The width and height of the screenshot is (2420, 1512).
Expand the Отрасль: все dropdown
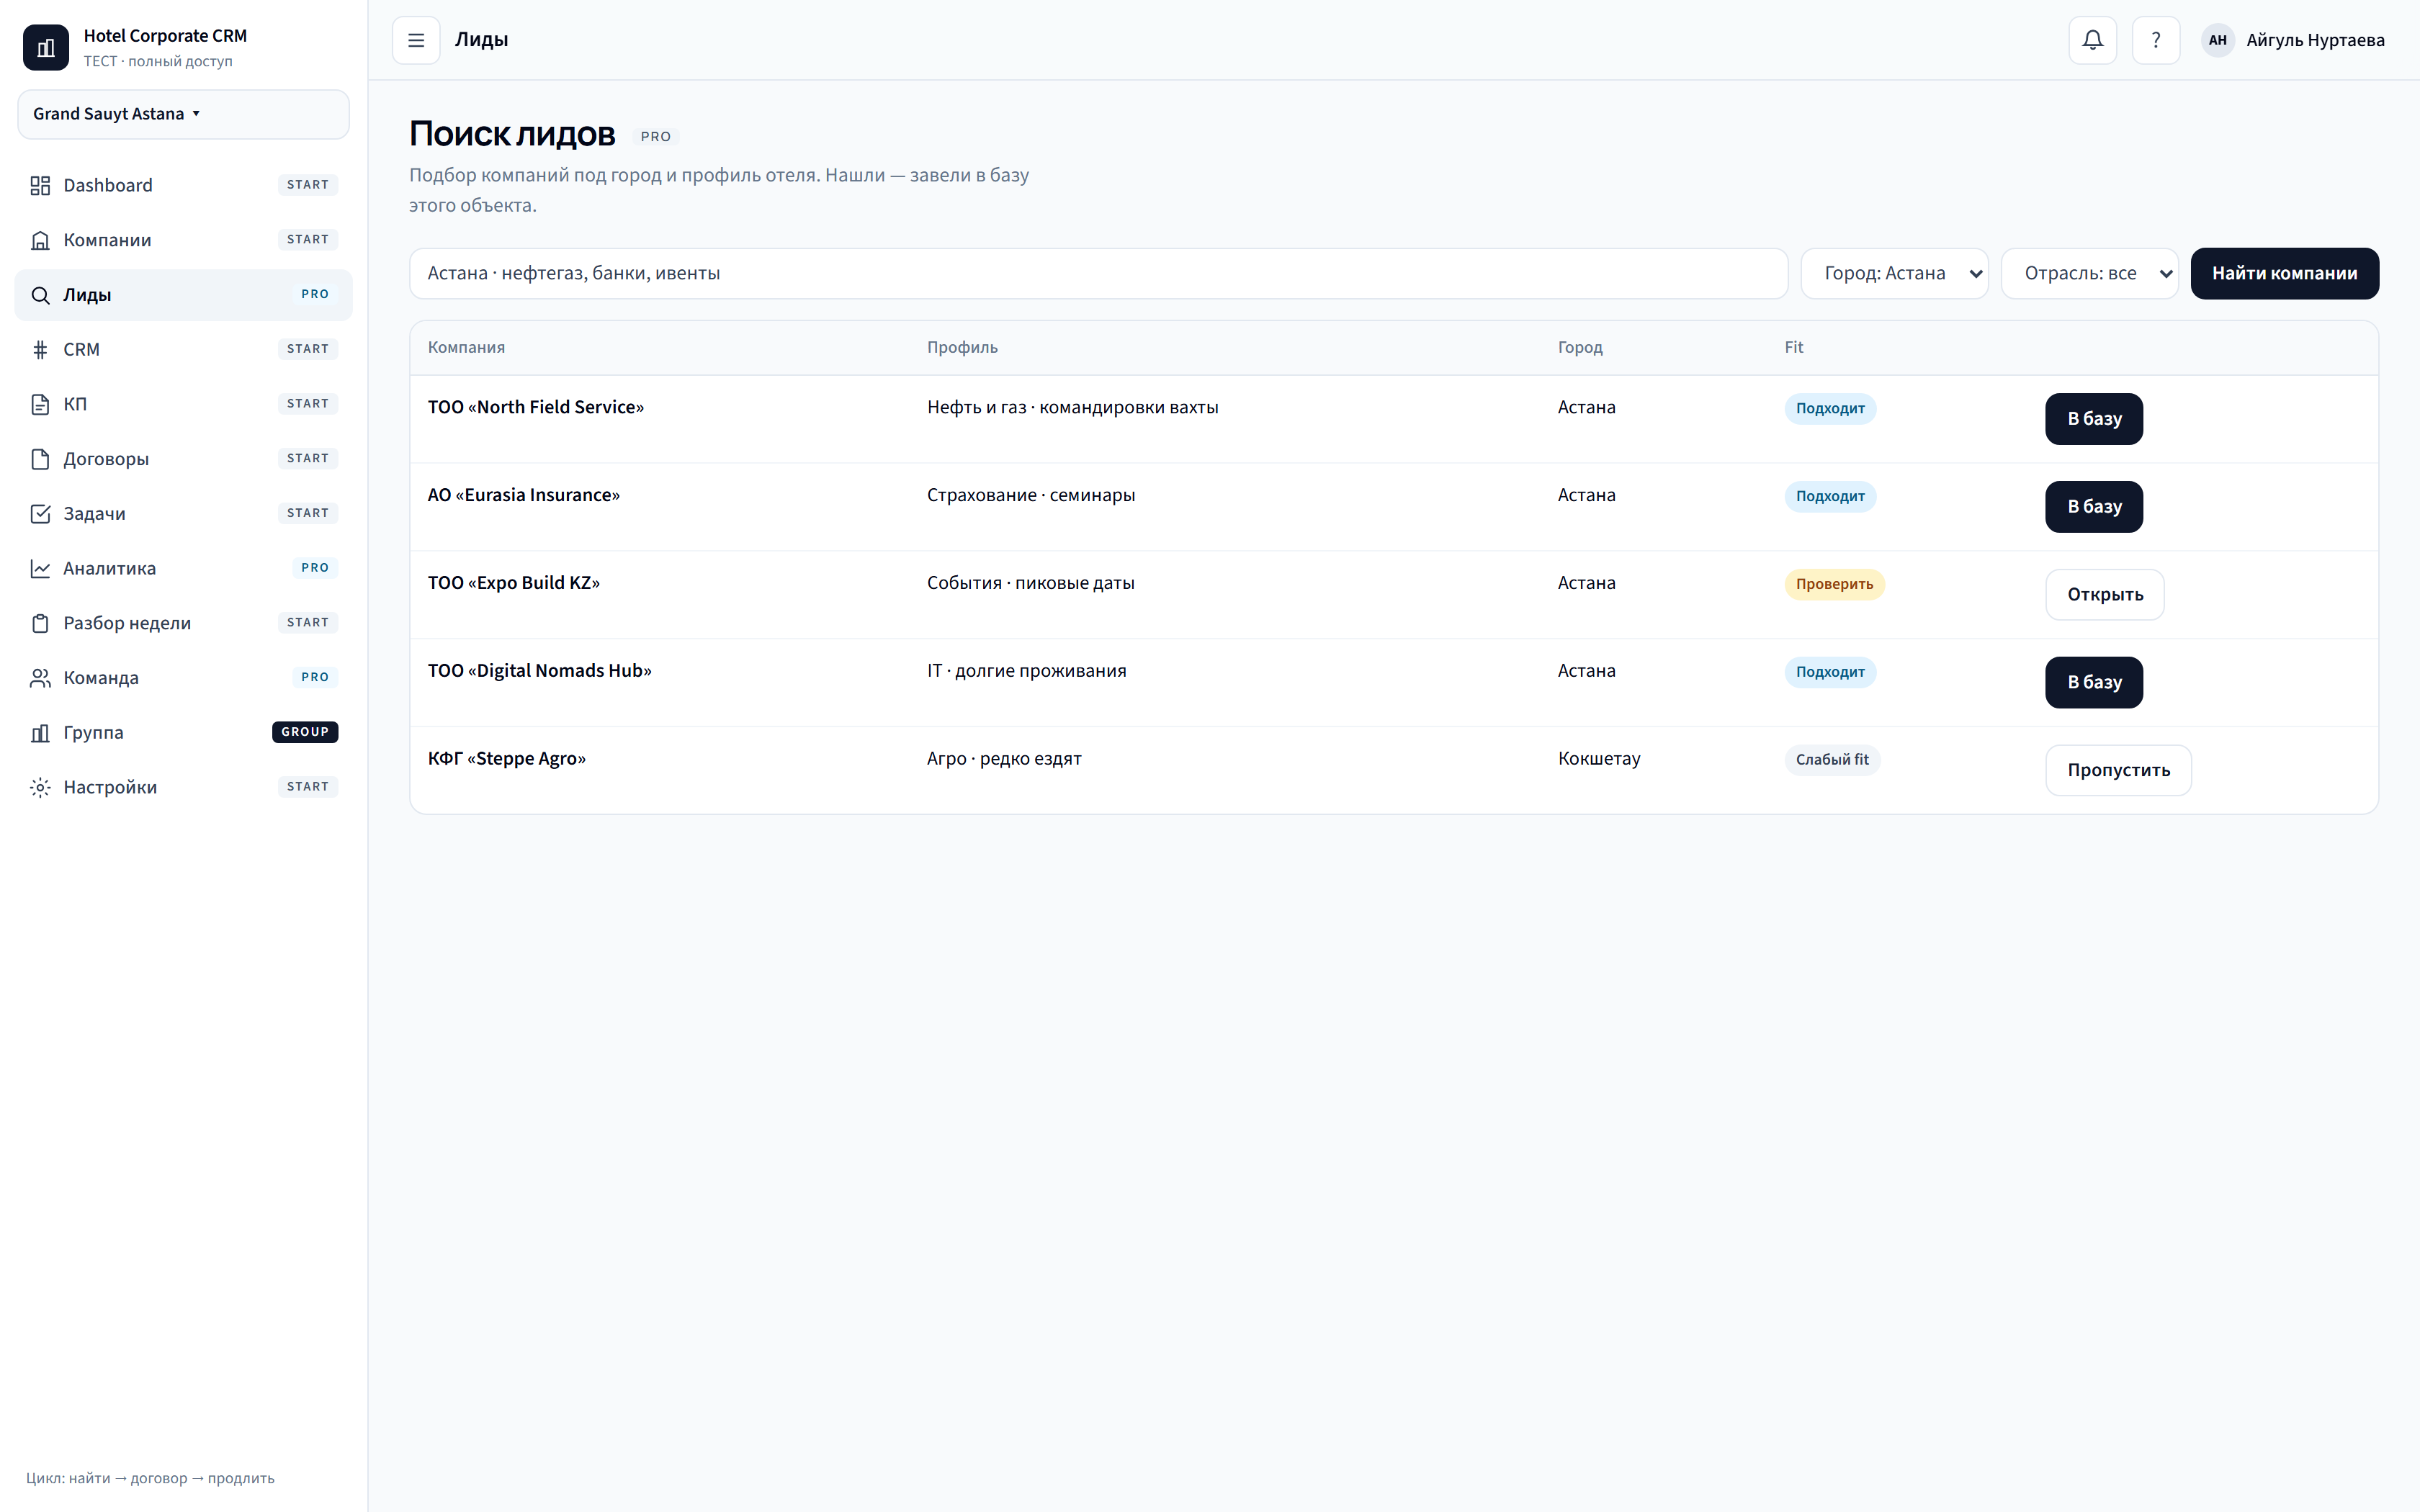tap(2089, 273)
